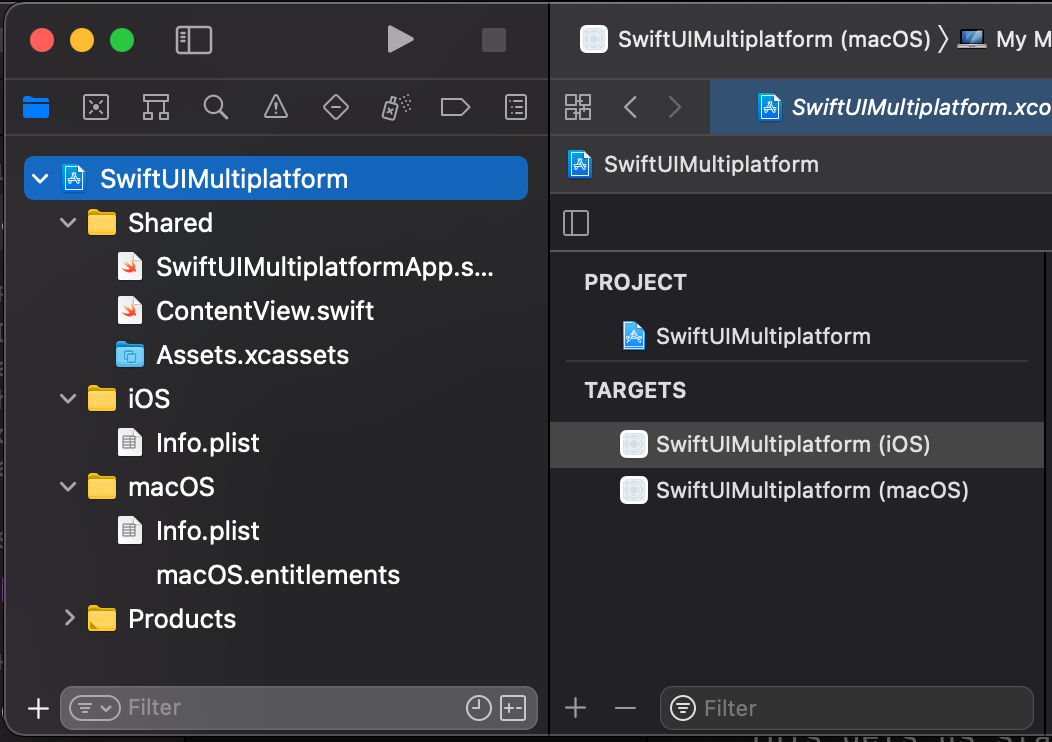Toggle the navigator sidebar visibility
1052x742 pixels.
click(x=194, y=40)
